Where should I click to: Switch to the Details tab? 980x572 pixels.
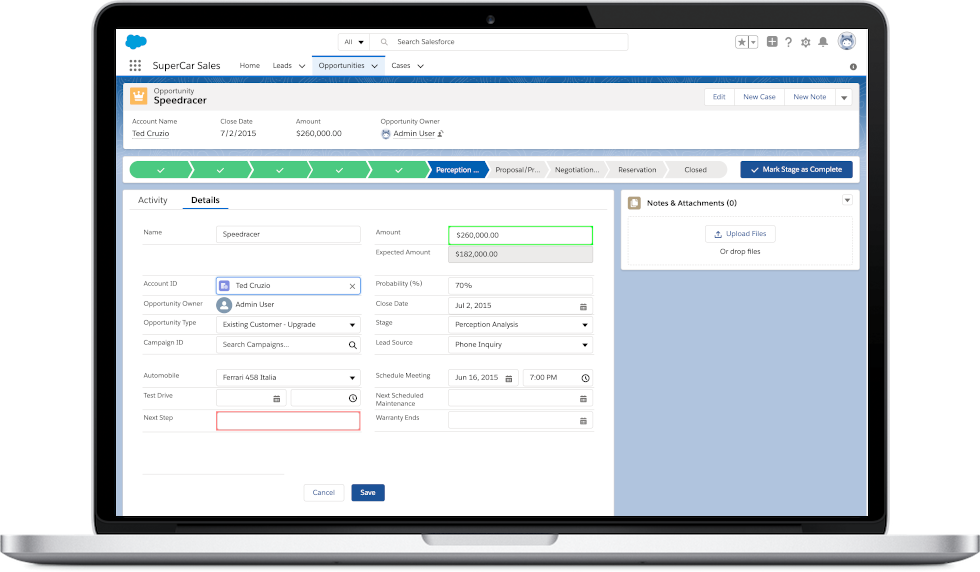point(205,200)
